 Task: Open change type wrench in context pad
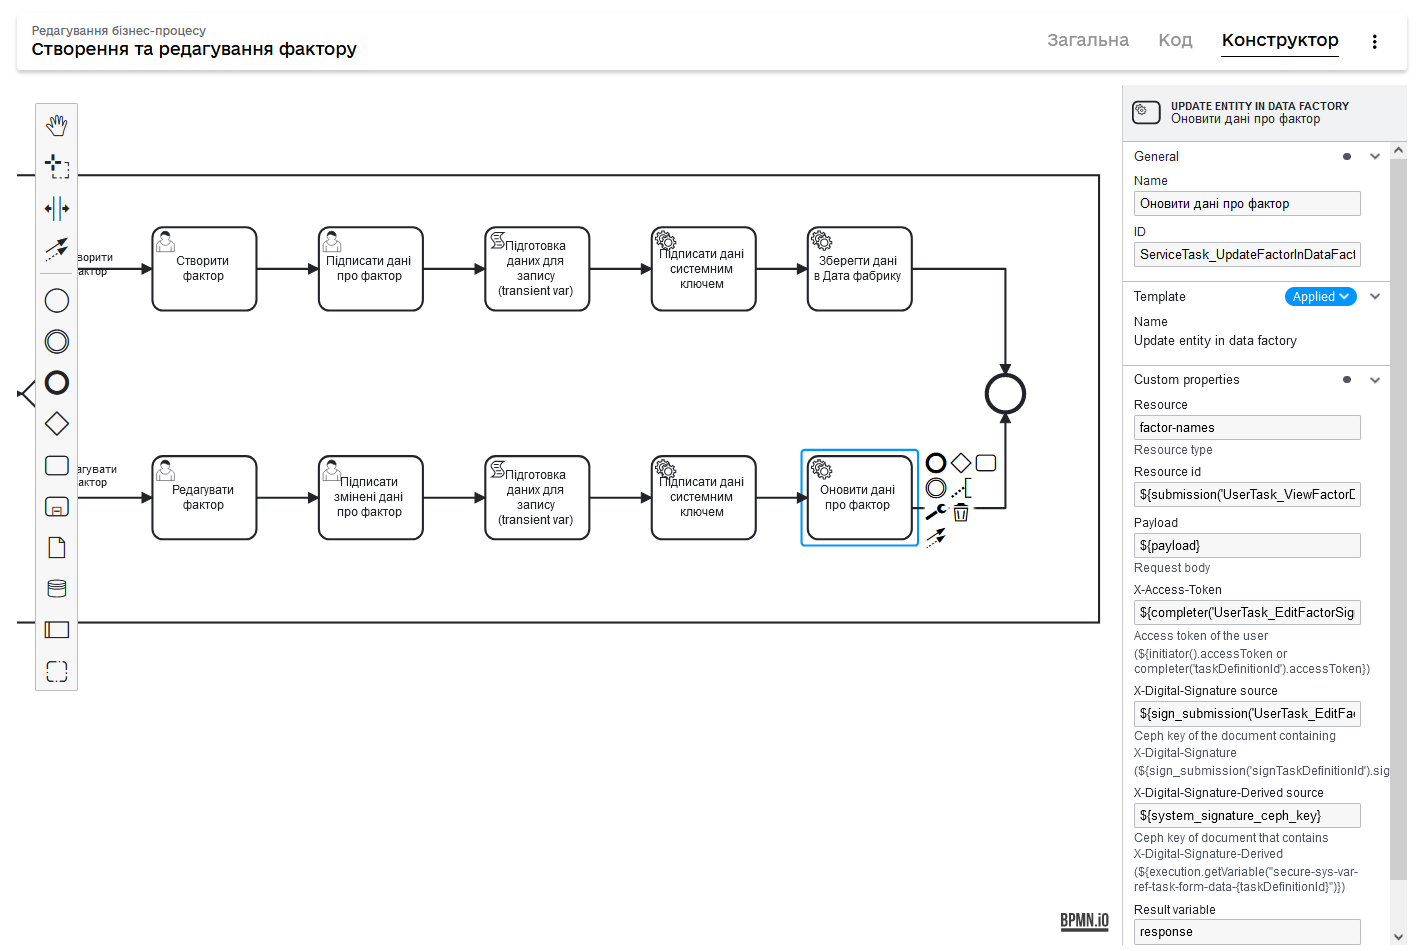pos(936,512)
